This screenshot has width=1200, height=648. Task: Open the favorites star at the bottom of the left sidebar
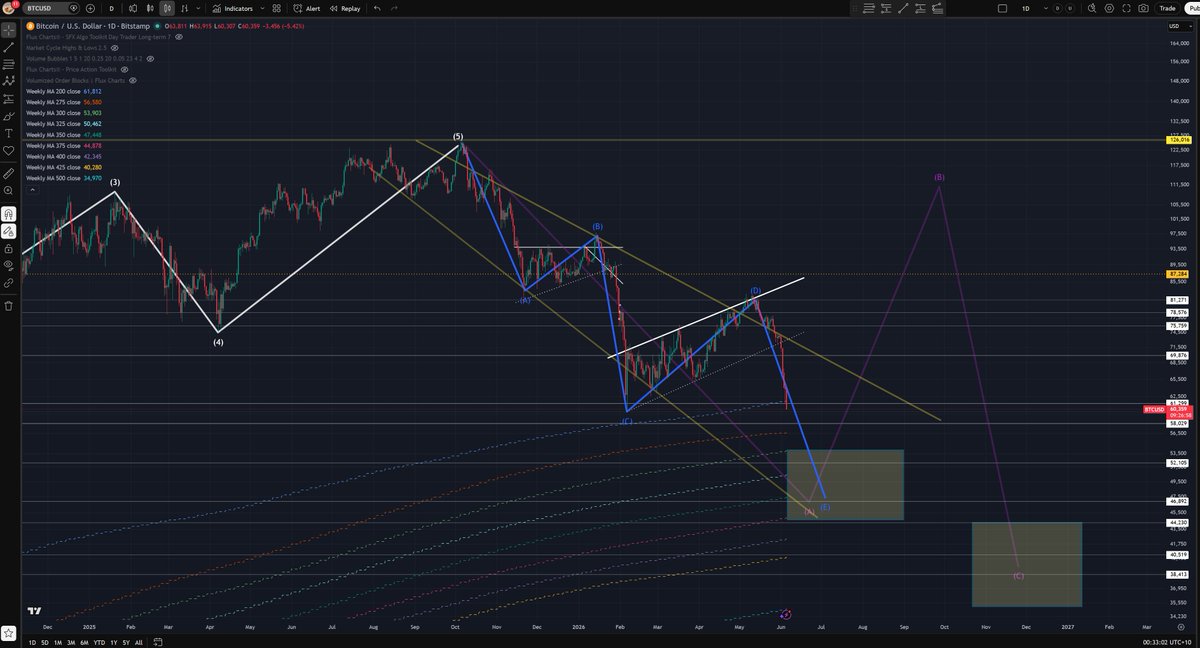tap(8, 633)
